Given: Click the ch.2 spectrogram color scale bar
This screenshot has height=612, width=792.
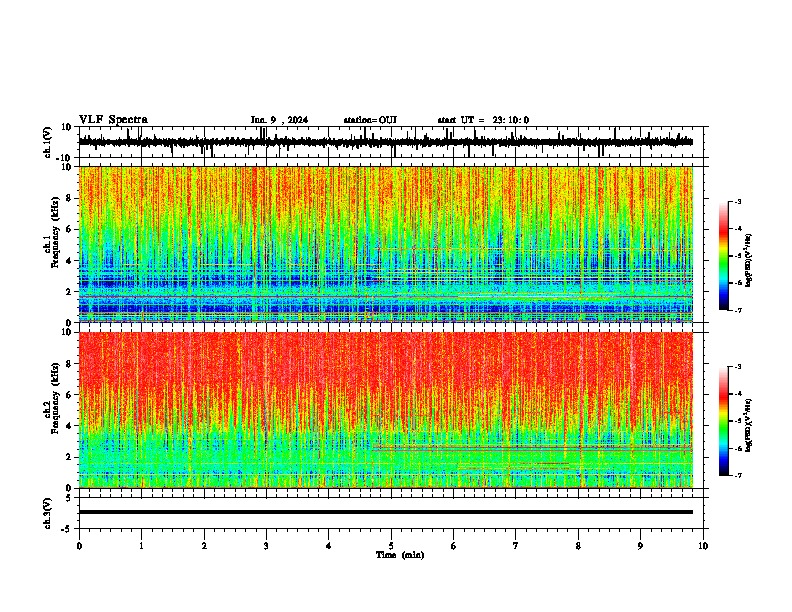Looking at the screenshot, I should [723, 421].
